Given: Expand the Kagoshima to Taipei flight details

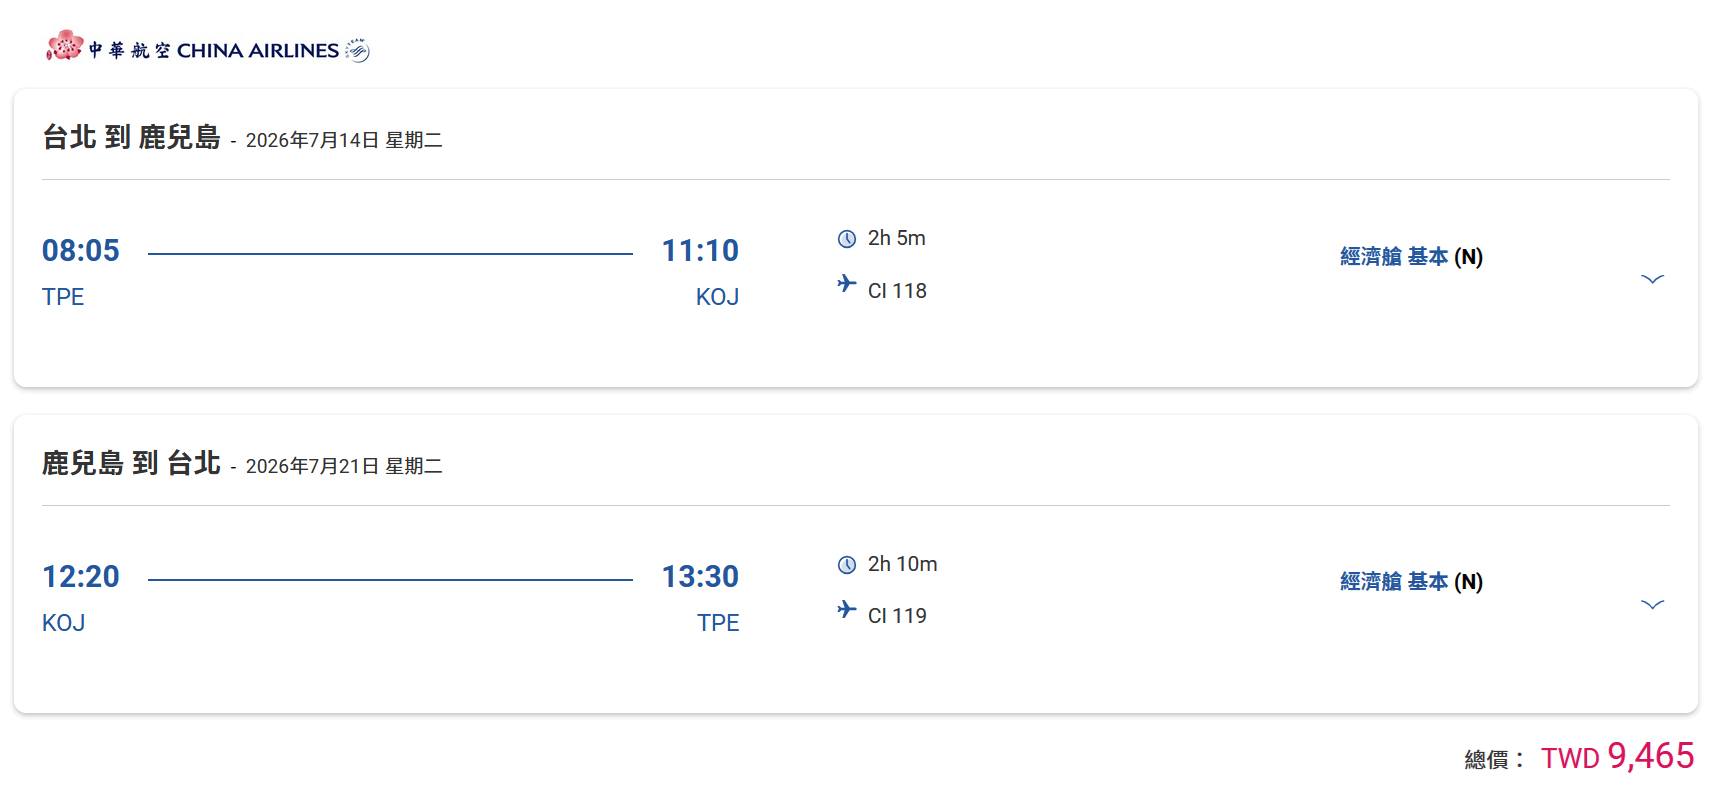Looking at the screenshot, I should point(1652,605).
